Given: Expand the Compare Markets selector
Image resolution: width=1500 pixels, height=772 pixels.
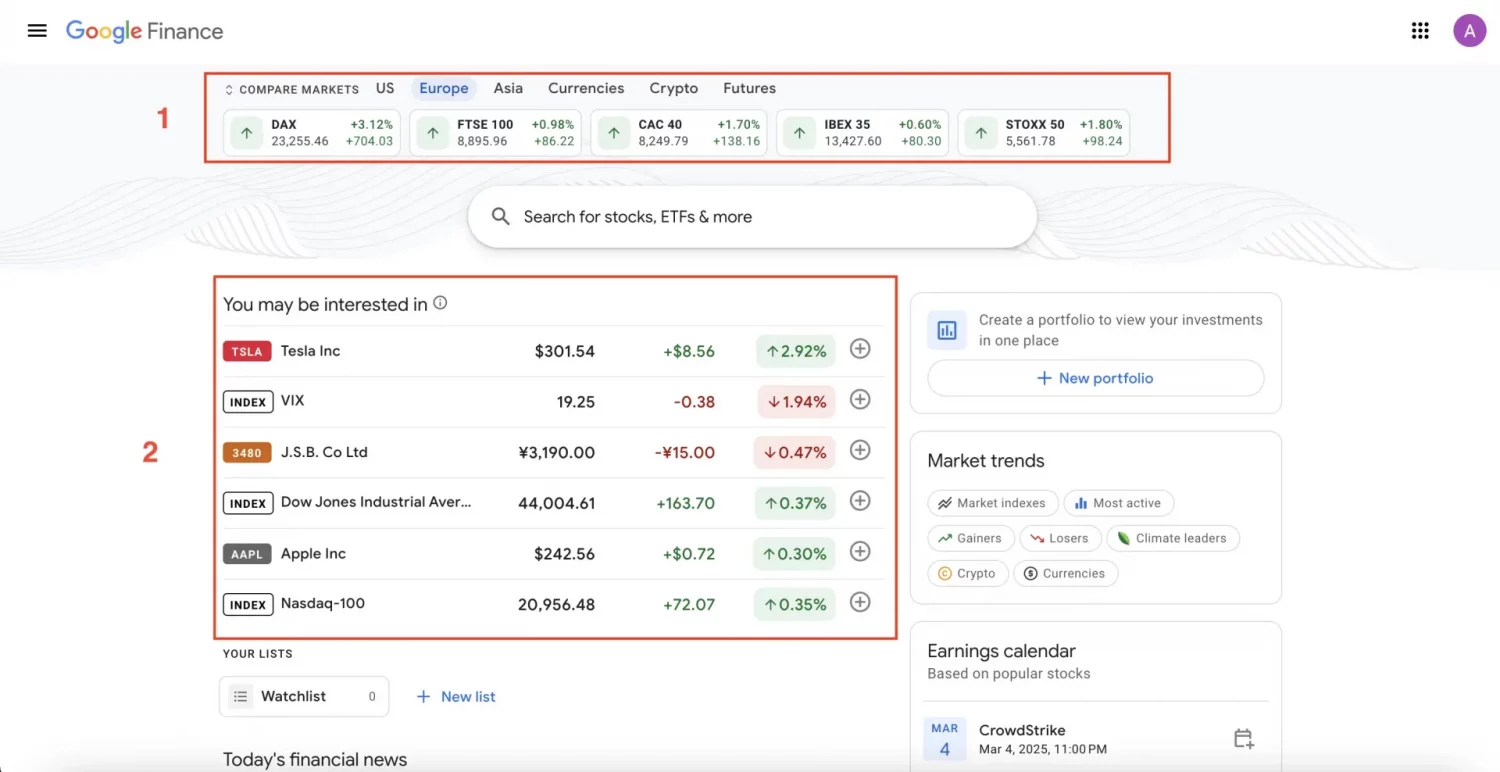Looking at the screenshot, I should click(x=291, y=89).
